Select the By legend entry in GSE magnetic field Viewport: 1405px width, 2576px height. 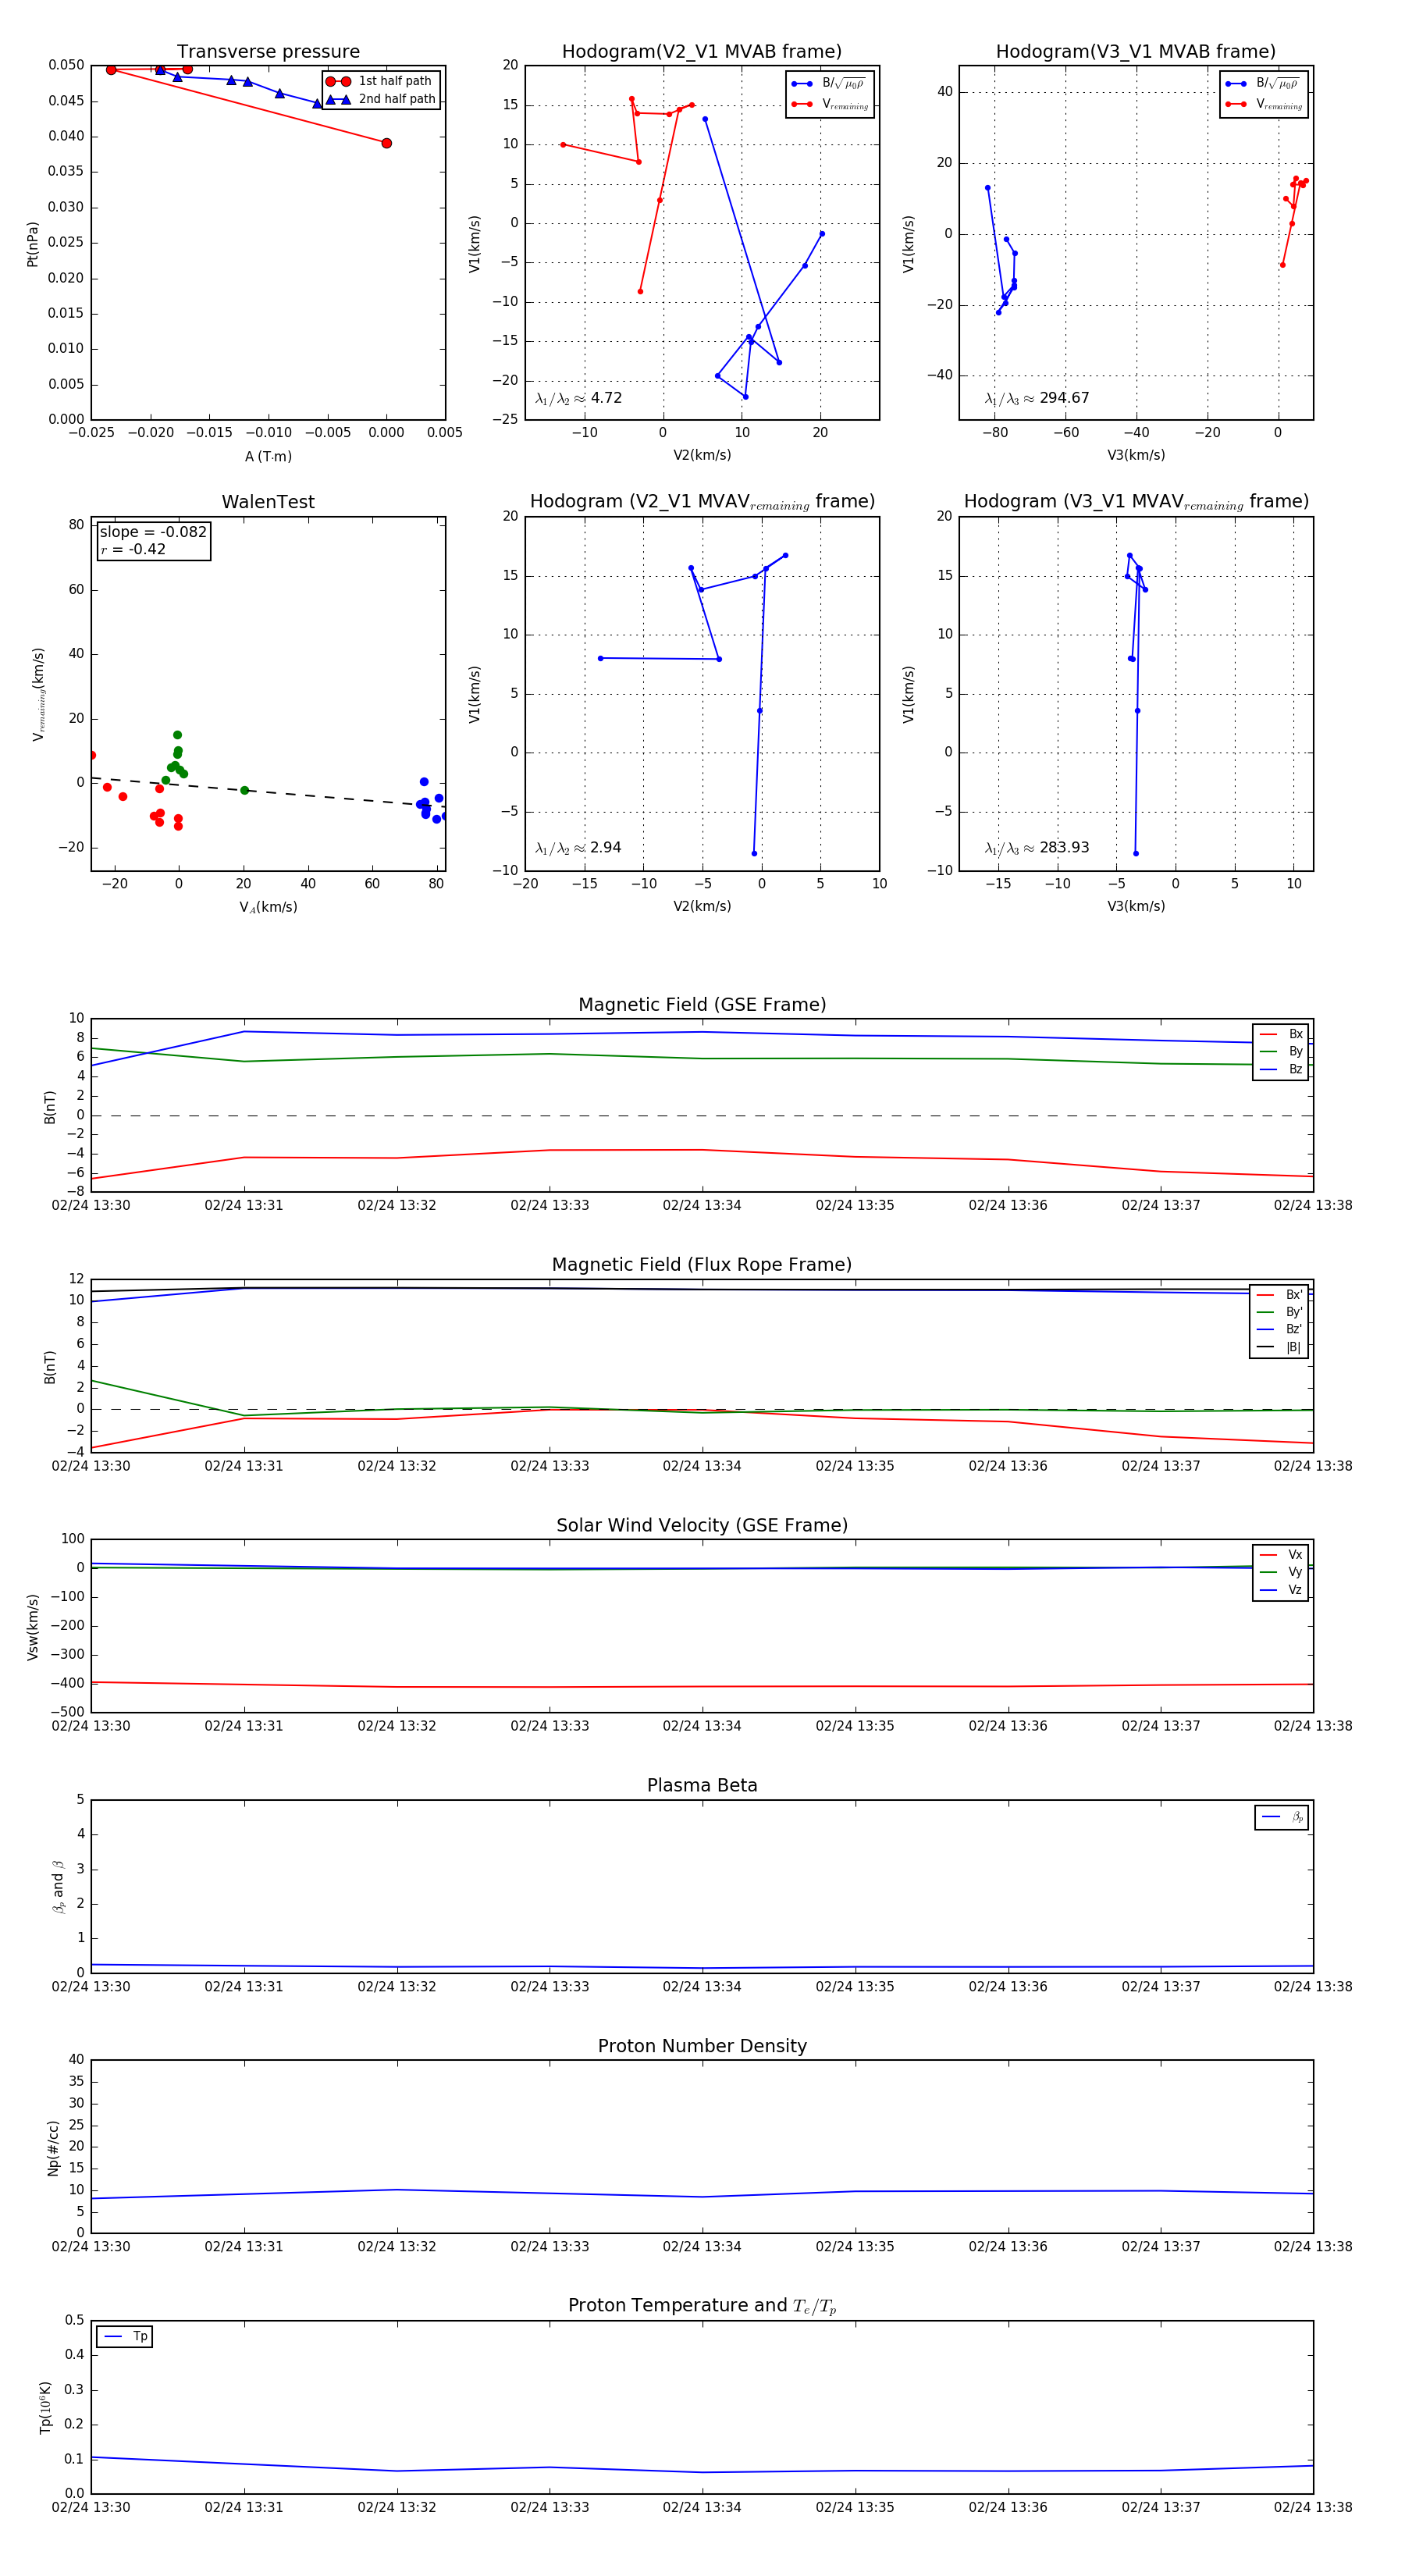pos(1281,1051)
